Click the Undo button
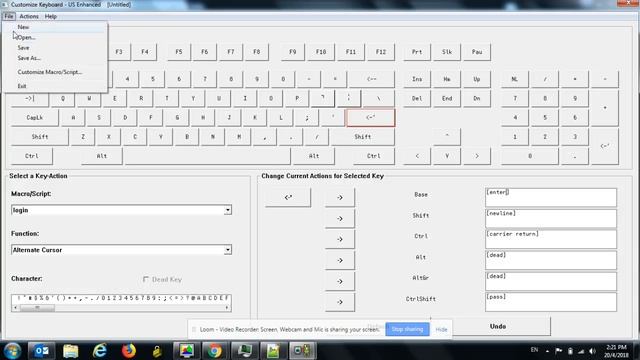This screenshot has width=640, height=360. click(x=498, y=327)
